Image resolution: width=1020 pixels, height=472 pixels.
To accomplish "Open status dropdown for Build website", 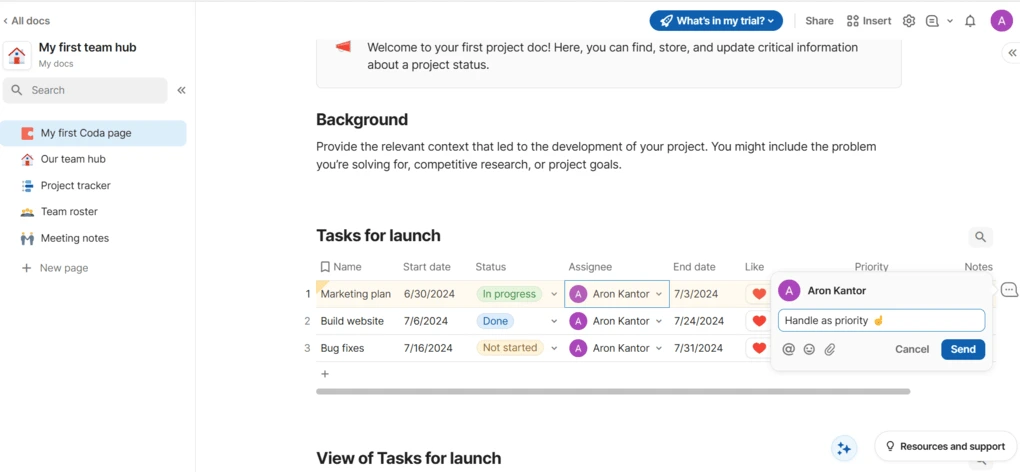I will [554, 321].
